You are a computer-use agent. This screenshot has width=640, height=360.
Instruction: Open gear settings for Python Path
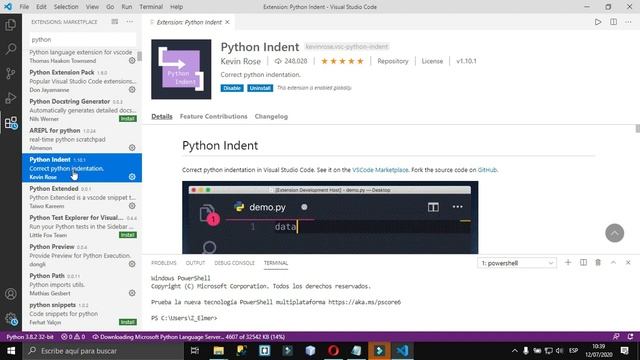point(132,293)
